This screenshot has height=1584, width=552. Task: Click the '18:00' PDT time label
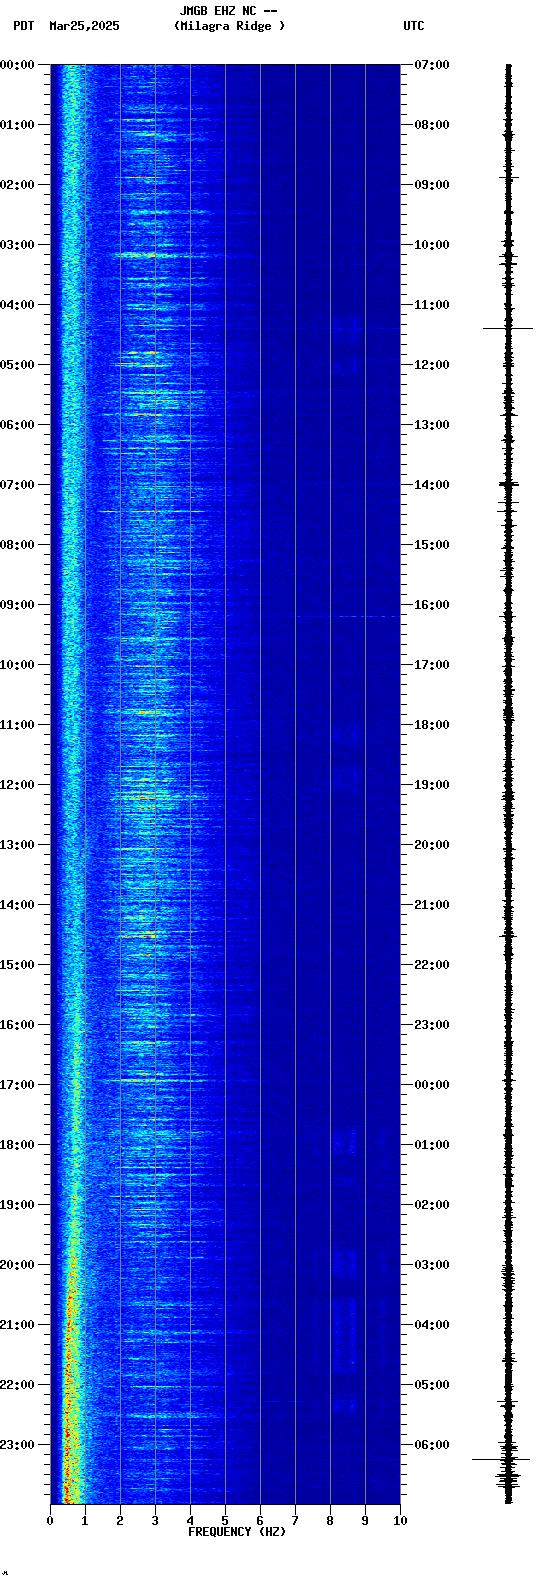click(x=17, y=1145)
